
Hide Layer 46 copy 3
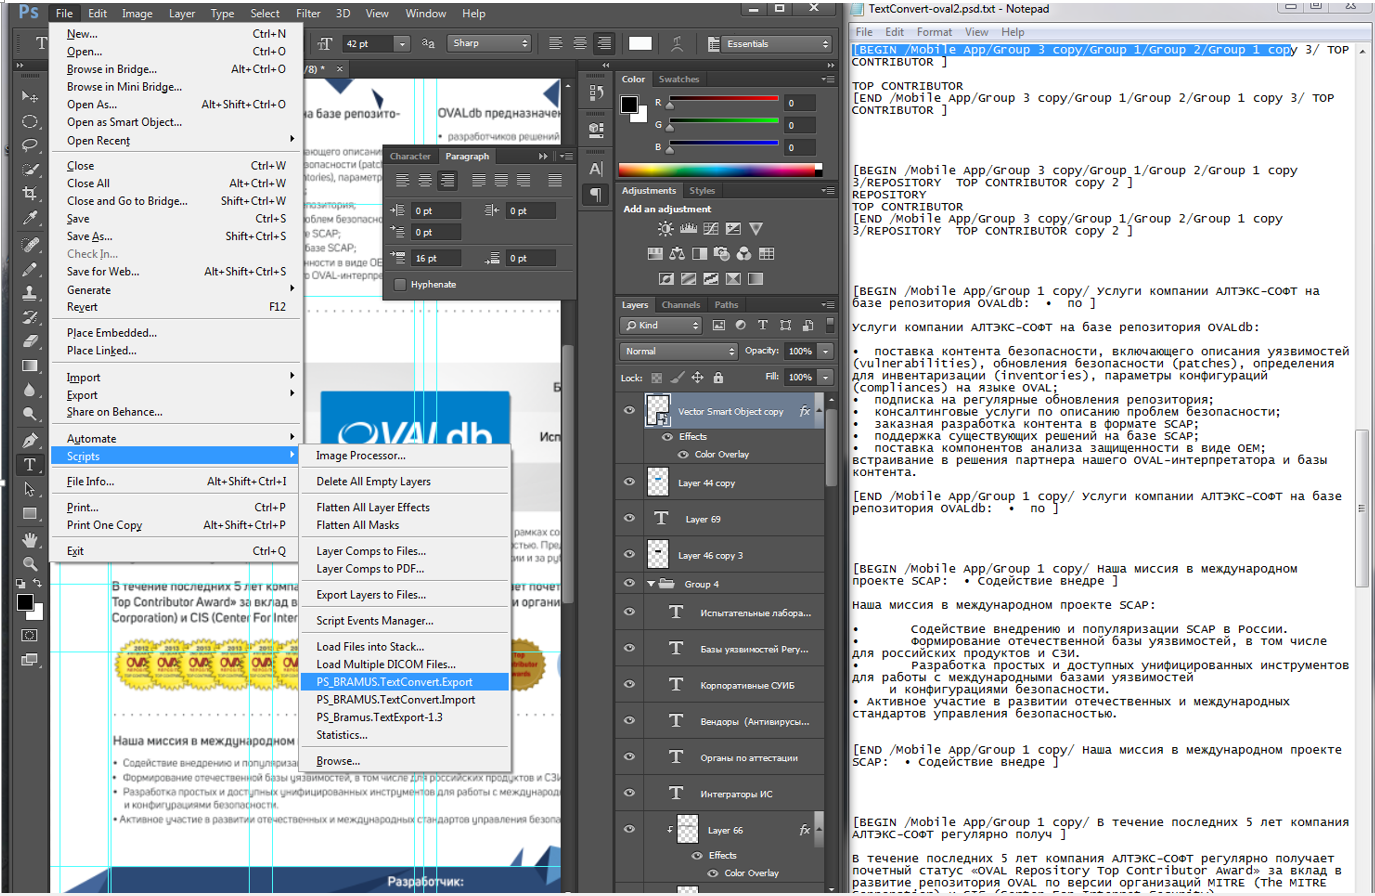point(629,554)
